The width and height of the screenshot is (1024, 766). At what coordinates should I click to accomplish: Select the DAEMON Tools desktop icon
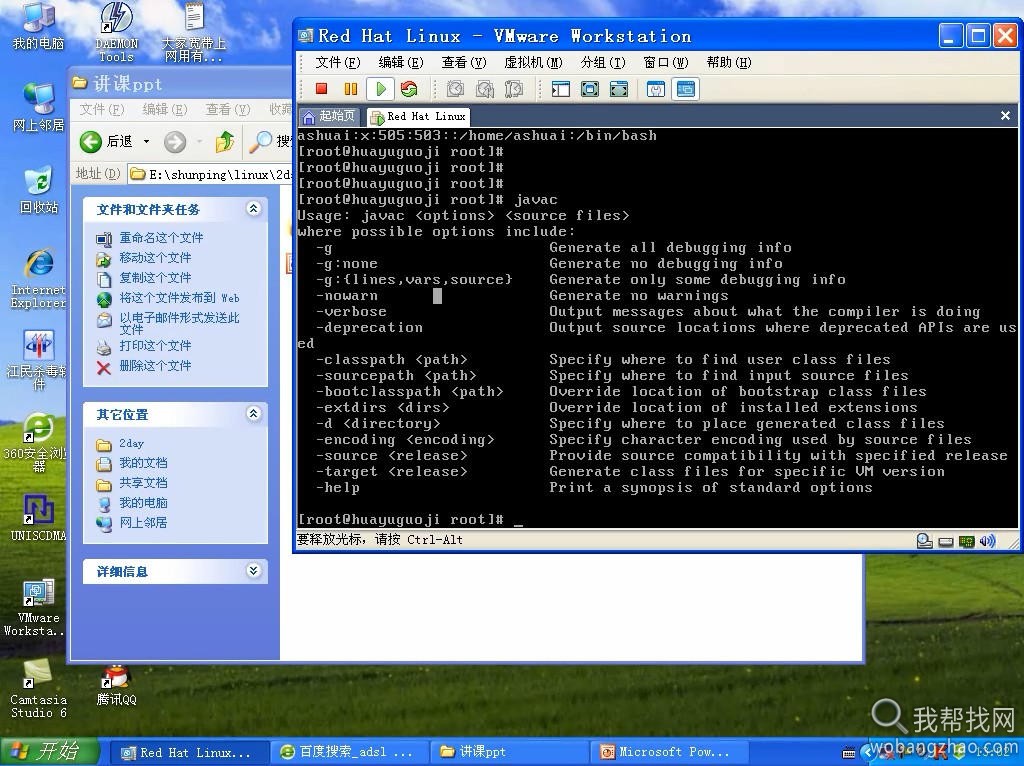click(x=116, y=31)
